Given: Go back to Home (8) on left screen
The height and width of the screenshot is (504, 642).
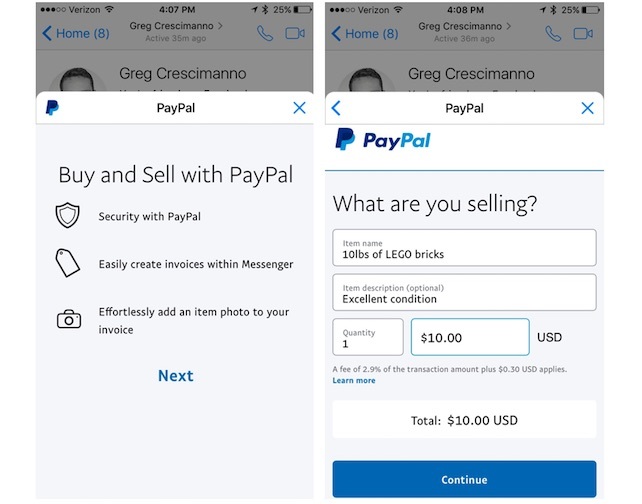Looking at the screenshot, I should [x=75, y=33].
